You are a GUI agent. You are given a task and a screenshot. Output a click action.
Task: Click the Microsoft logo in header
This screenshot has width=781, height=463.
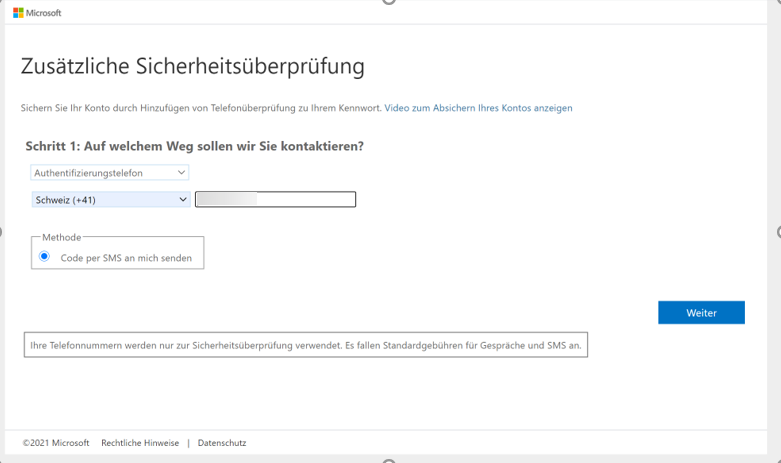click(37, 13)
